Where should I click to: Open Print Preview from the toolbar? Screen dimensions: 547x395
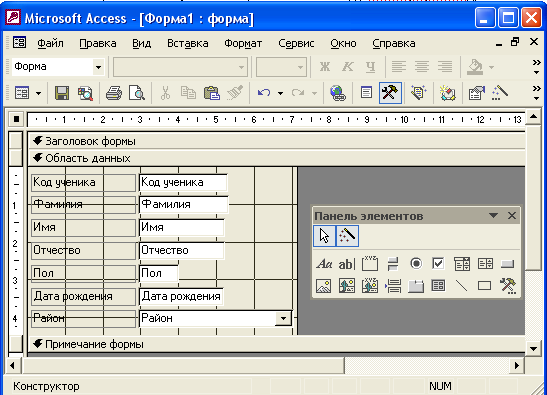click(137, 93)
